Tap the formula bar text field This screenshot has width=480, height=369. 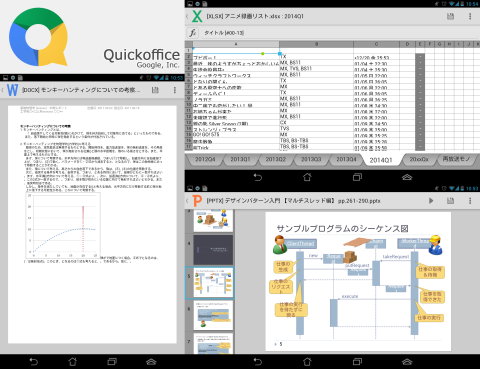[339, 33]
